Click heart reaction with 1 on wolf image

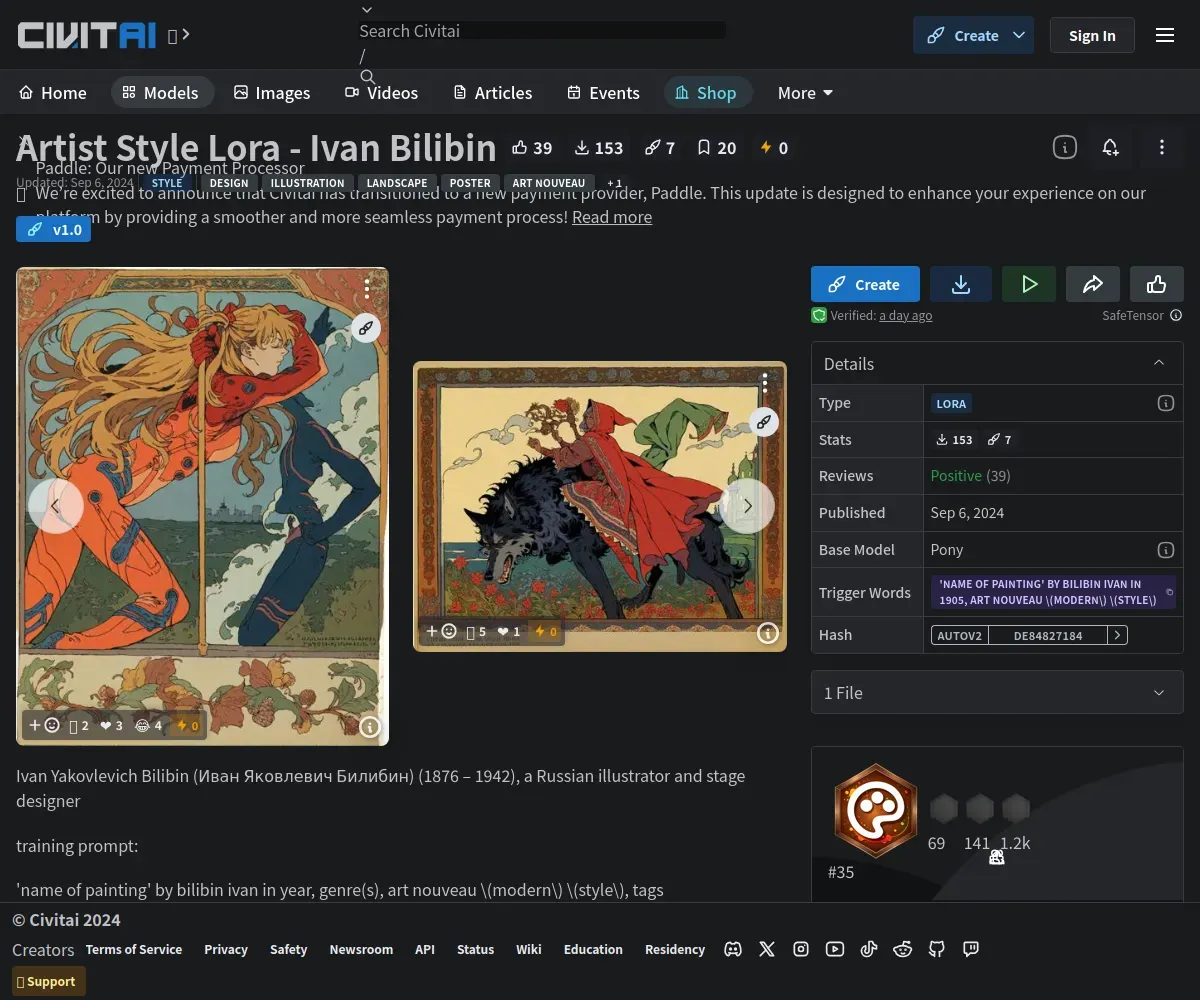point(509,631)
